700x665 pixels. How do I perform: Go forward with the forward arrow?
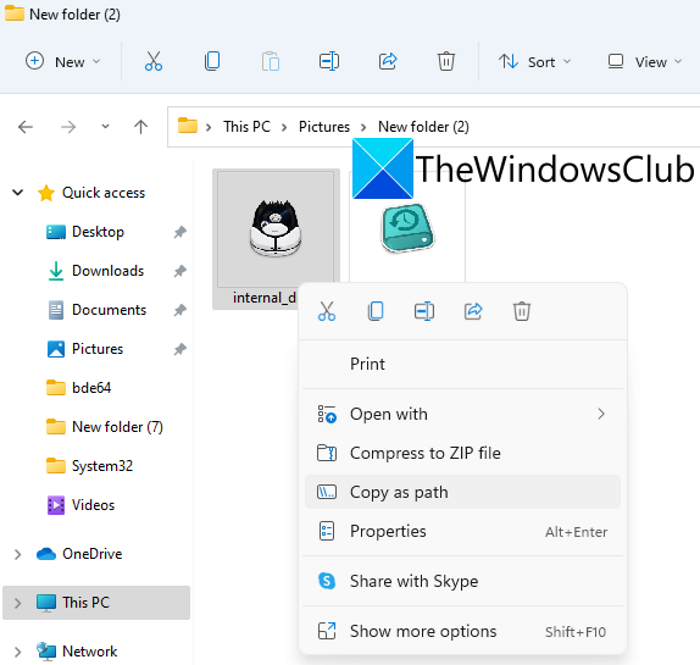[x=68, y=127]
